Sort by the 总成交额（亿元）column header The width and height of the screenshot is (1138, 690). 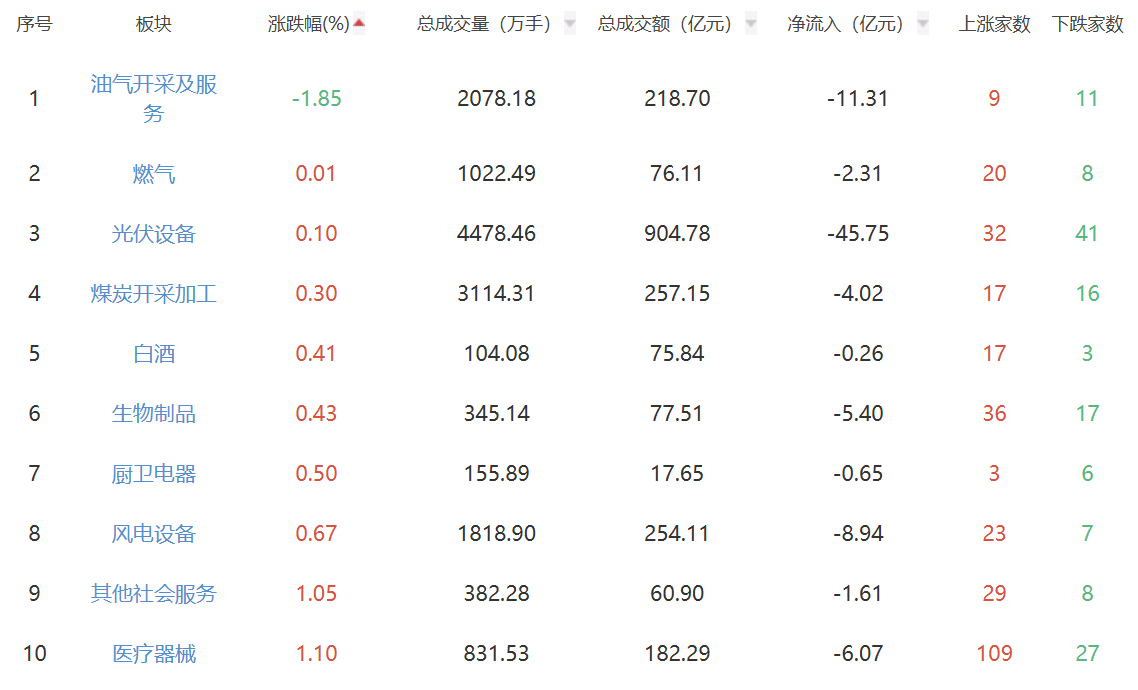click(665, 24)
